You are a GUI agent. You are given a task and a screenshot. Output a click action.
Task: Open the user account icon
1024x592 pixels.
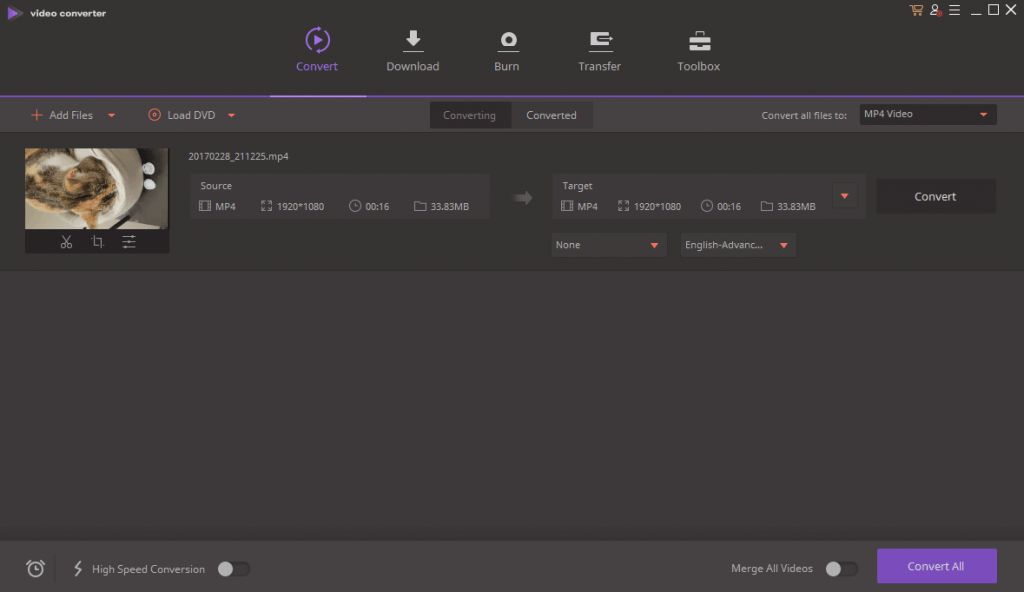[x=935, y=10]
